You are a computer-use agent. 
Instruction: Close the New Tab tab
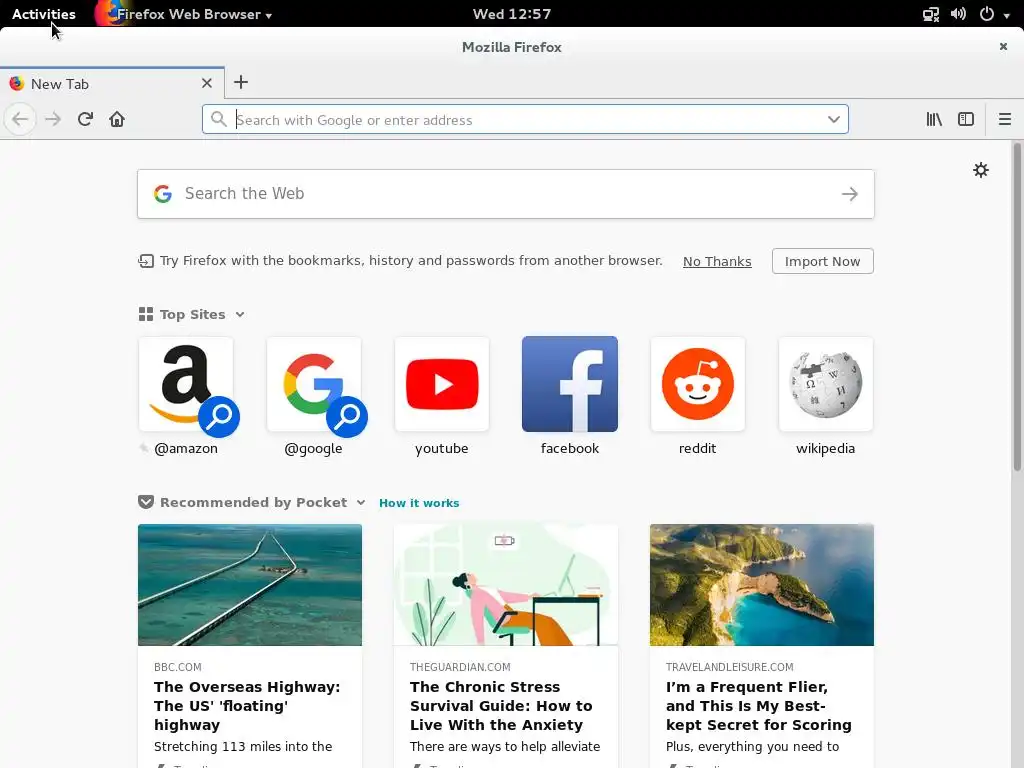(206, 84)
